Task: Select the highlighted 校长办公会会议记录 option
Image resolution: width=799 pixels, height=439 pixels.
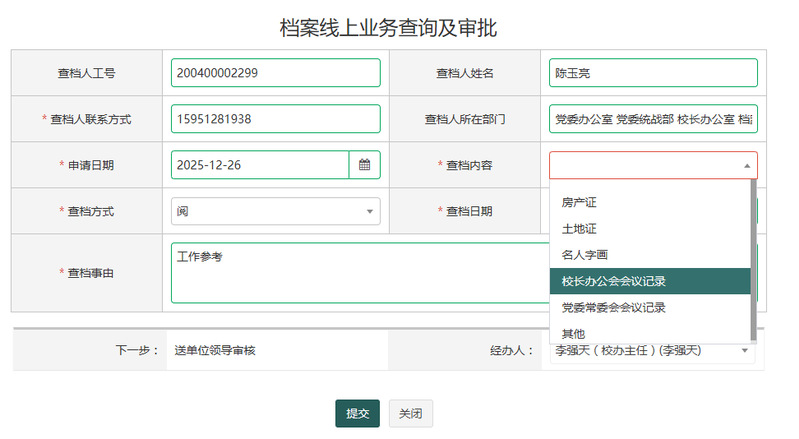Action: pyautogui.click(x=613, y=281)
